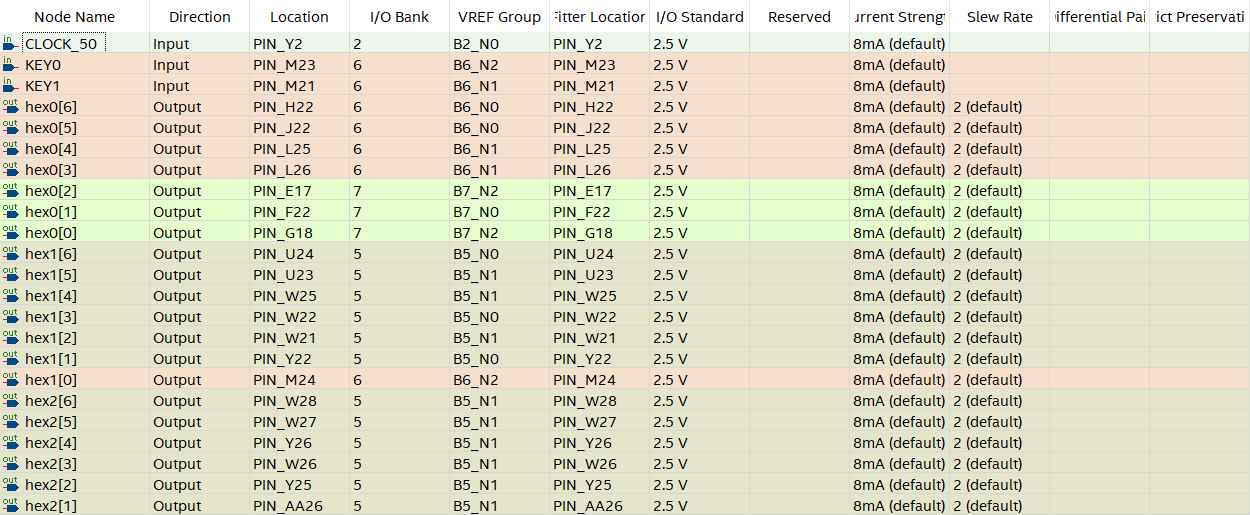The image size is (1250, 515).
Task: Click the input pin icon beside CLOCK_50
Action: [10, 43]
